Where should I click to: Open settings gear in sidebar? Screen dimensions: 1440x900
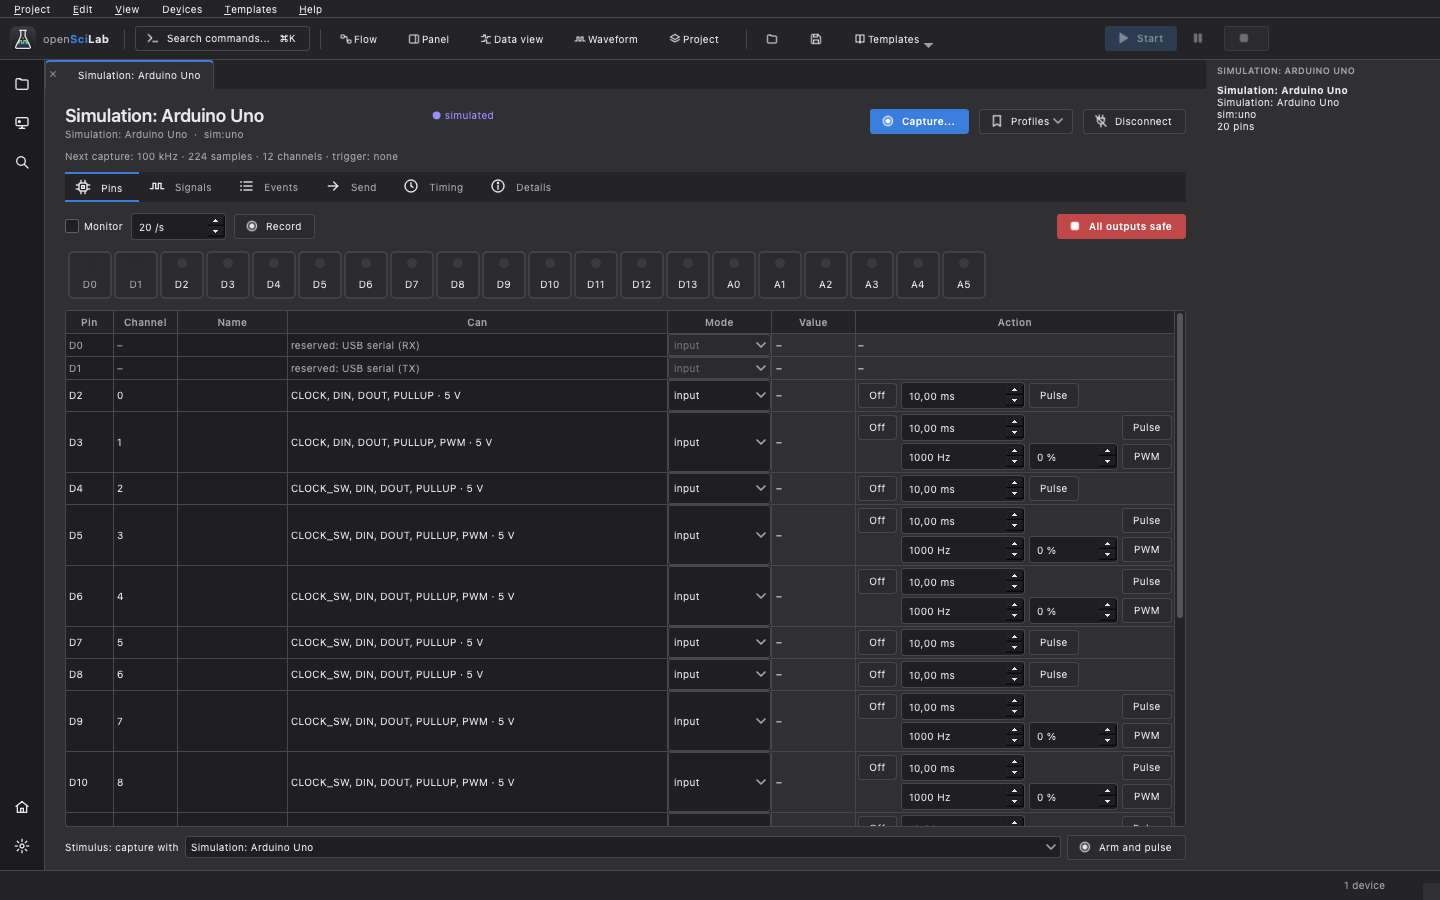click(x=22, y=846)
